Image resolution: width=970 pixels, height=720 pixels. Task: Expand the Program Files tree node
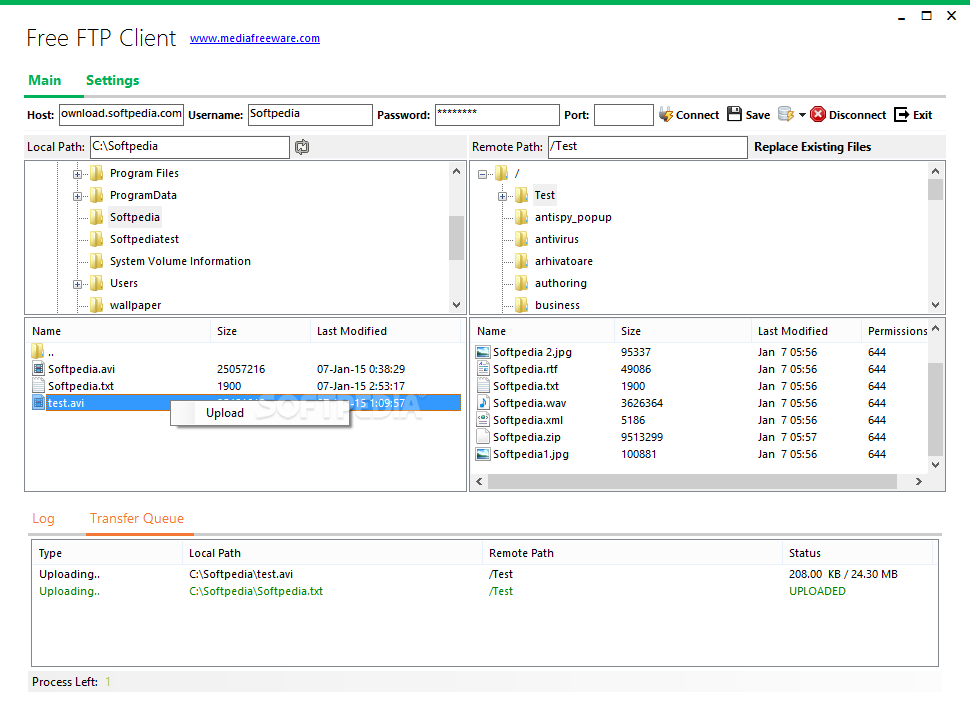tap(77, 174)
